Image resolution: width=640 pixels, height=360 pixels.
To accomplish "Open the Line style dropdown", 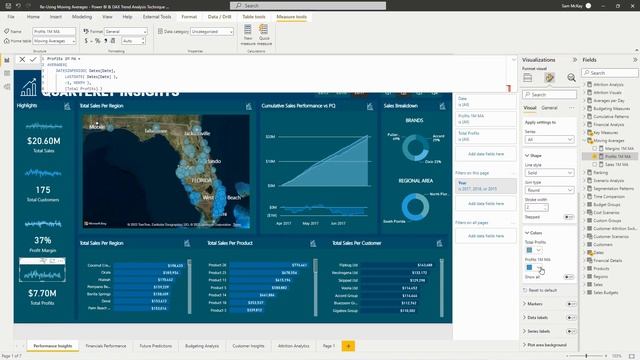I will pyautogui.click(x=549, y=173).
